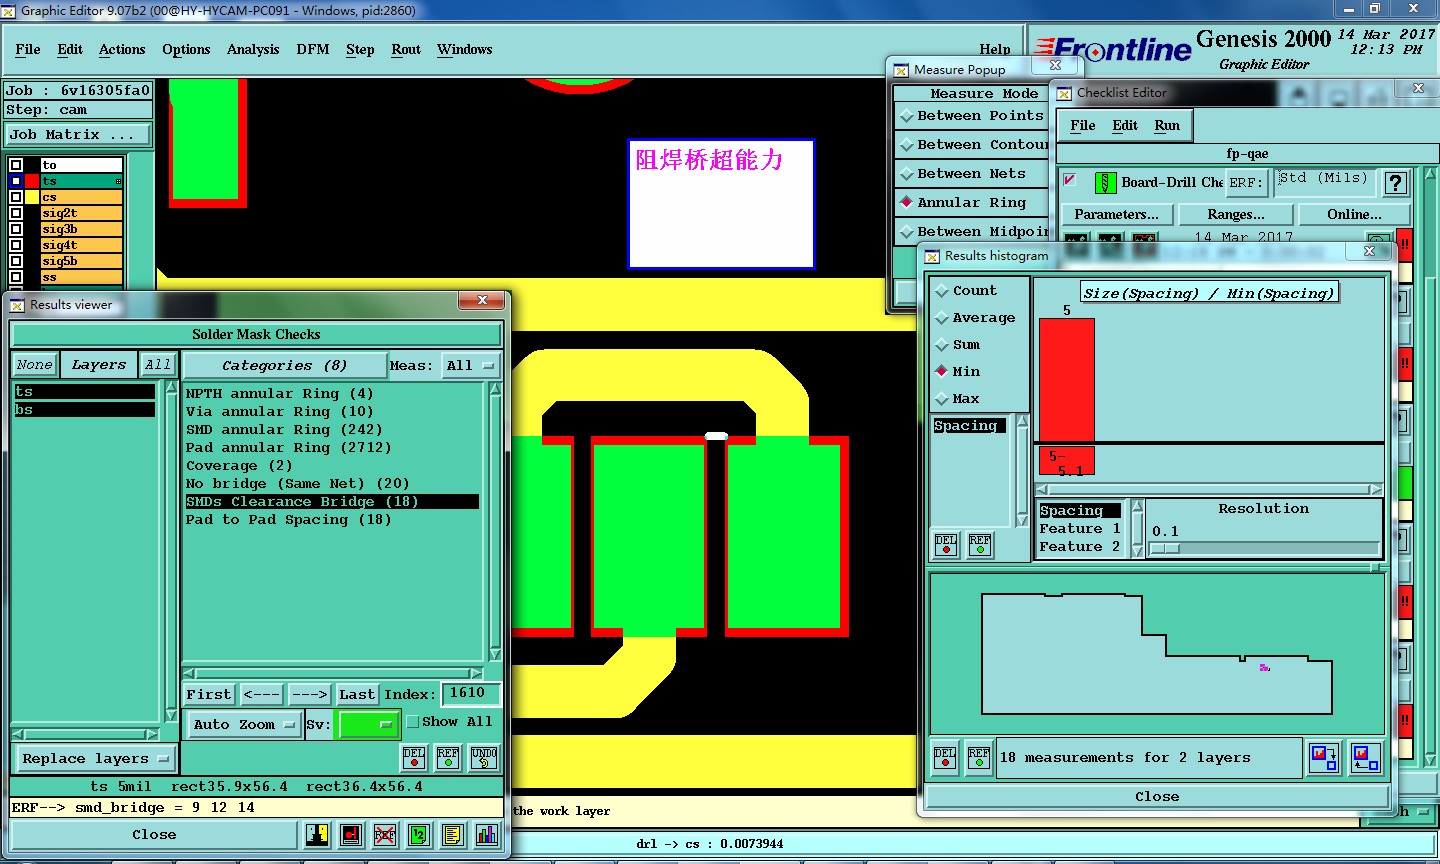Click the red exclamation icon near histogram bar

[x=1405, y=362]
